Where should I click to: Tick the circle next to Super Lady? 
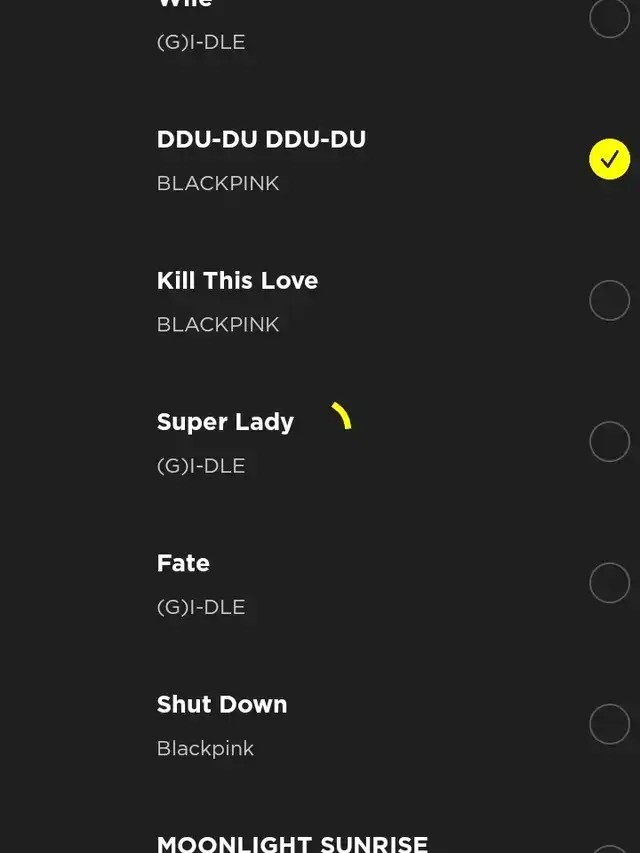(609, 441)
